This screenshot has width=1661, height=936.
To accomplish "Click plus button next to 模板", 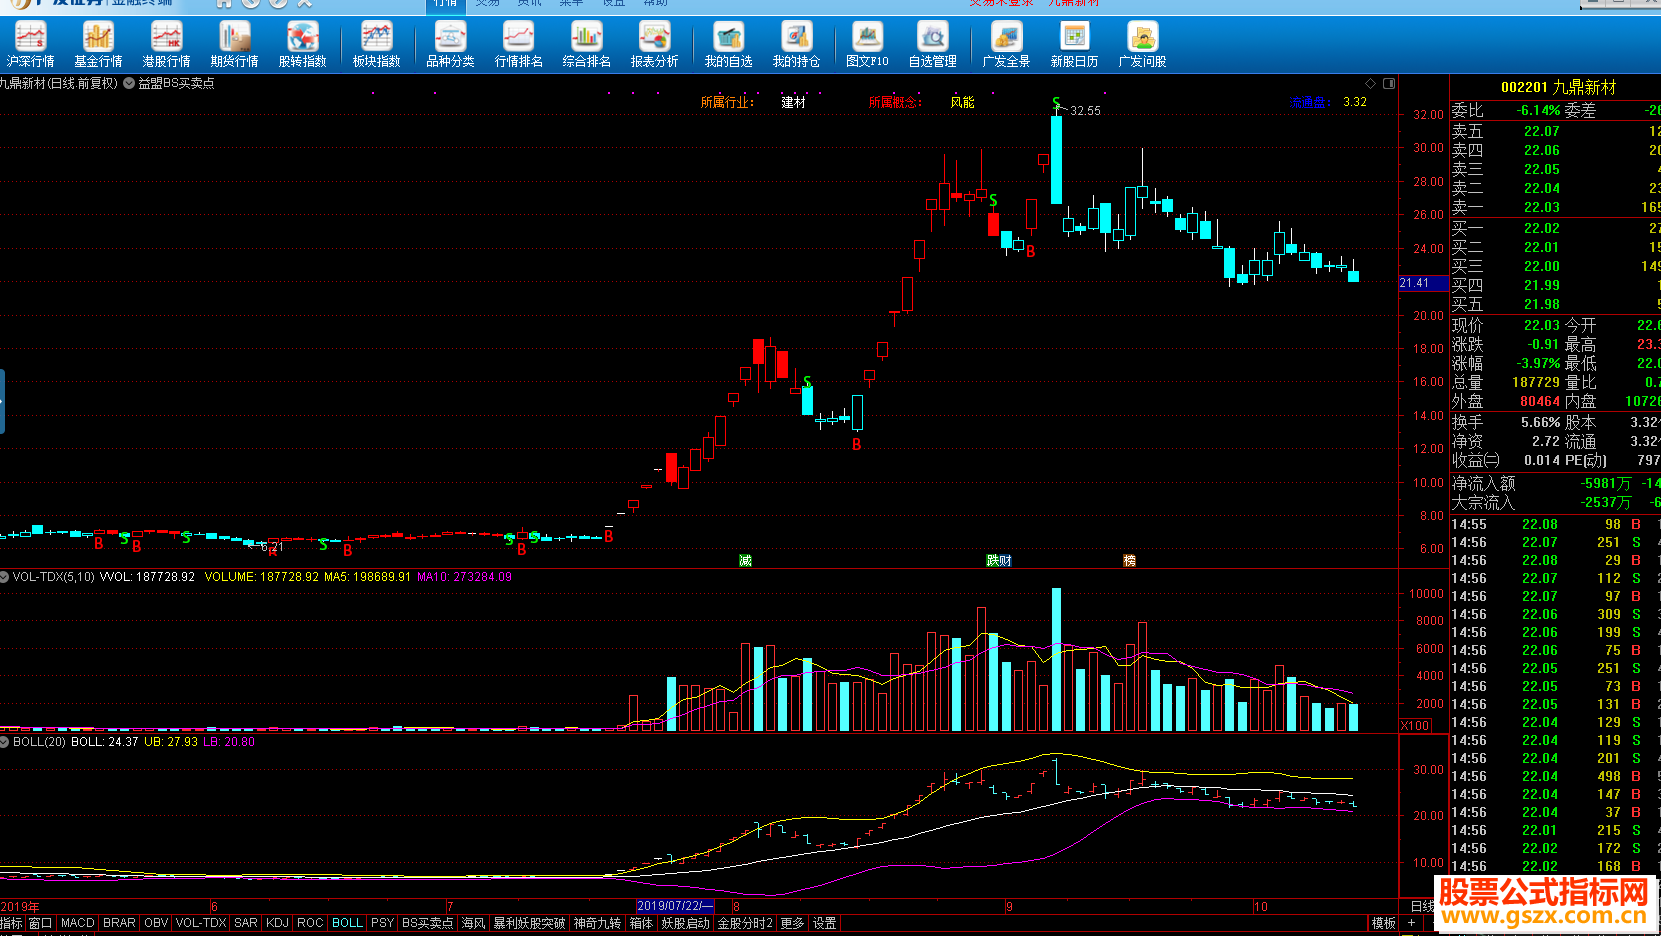I will (x=1411, y=923).
